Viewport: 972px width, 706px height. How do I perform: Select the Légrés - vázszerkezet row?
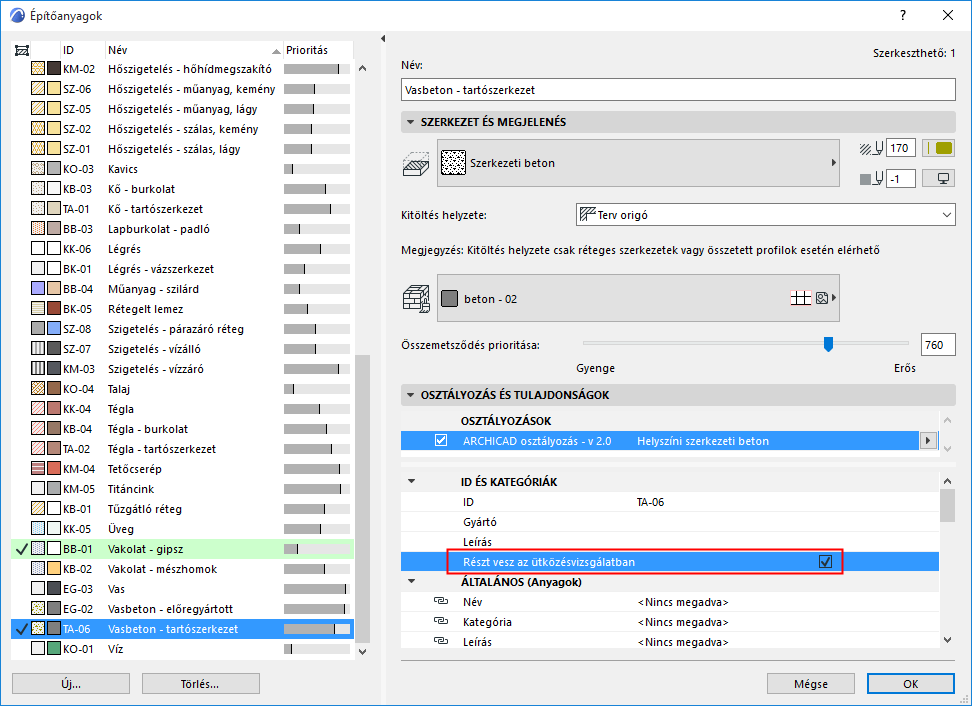[x=182, y=269]
